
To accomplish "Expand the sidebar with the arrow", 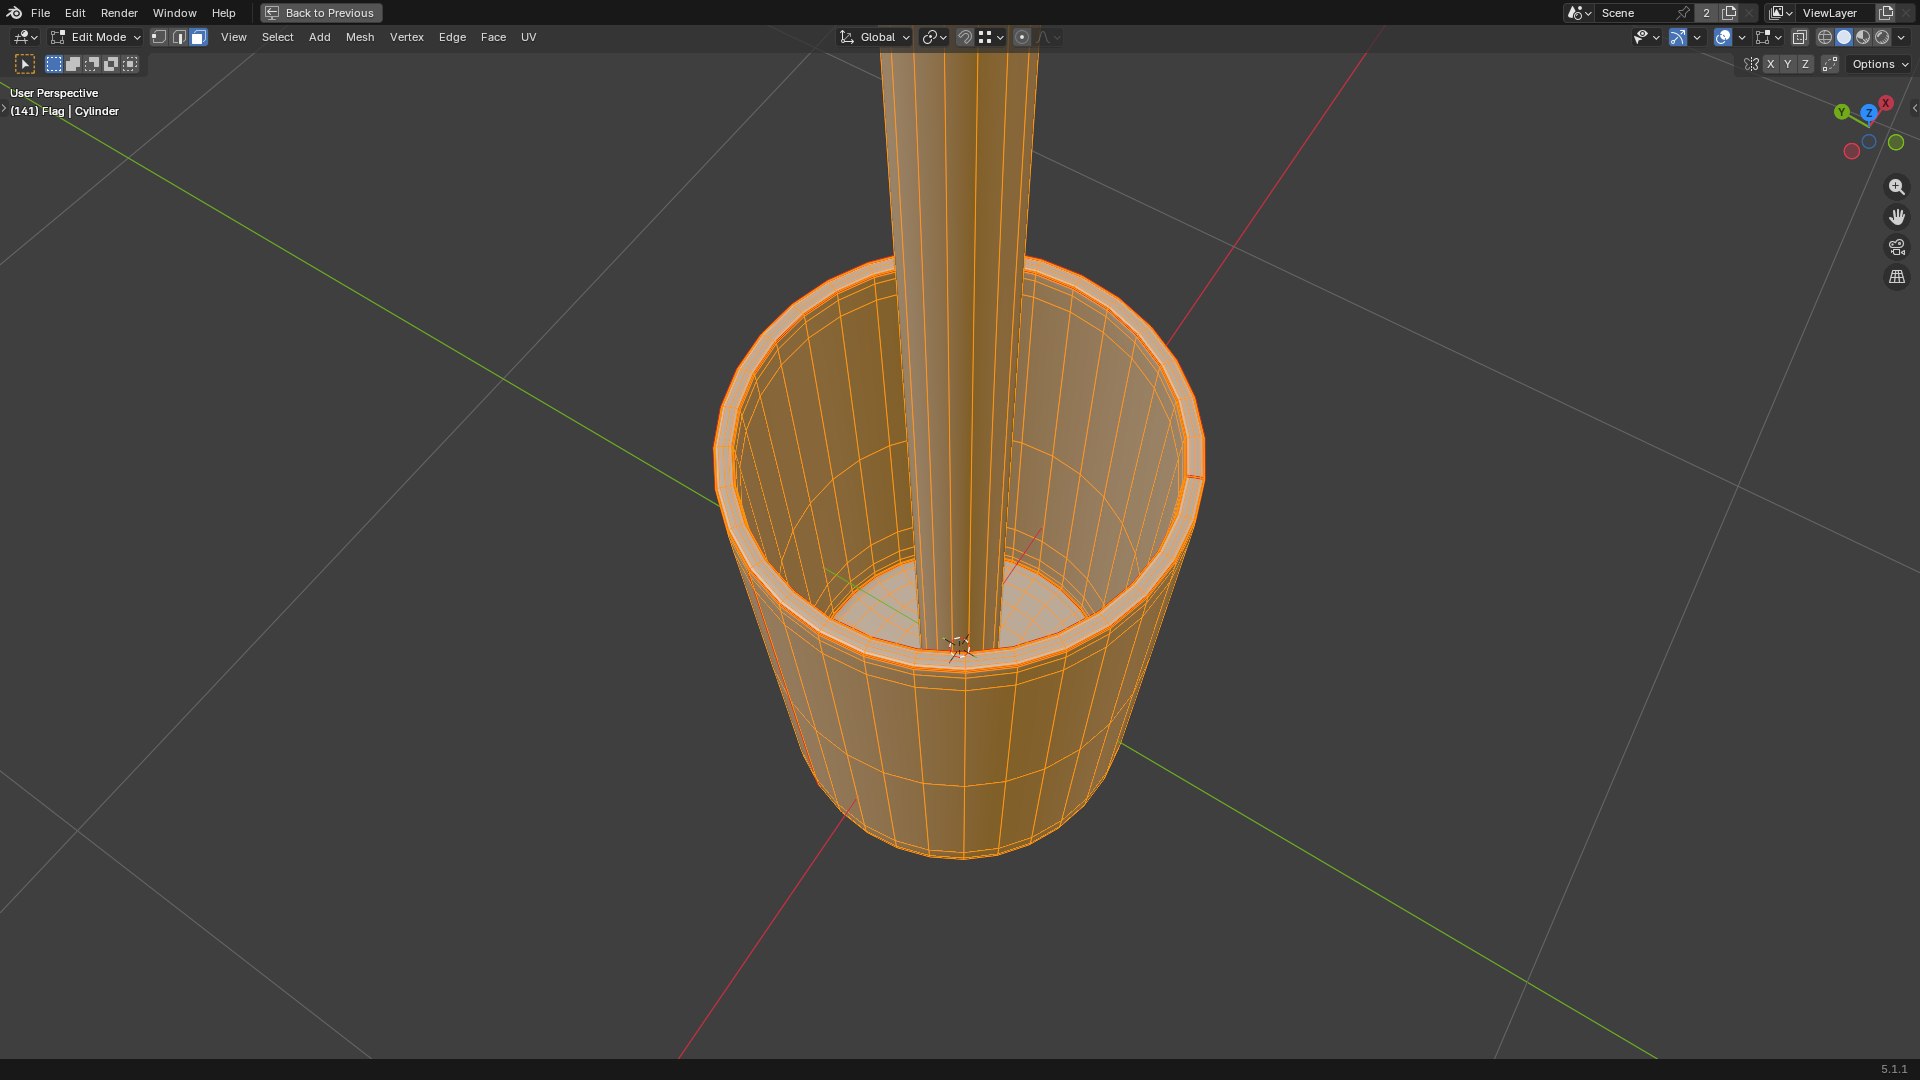I will pyautogui.click(x=1914, y=108).
